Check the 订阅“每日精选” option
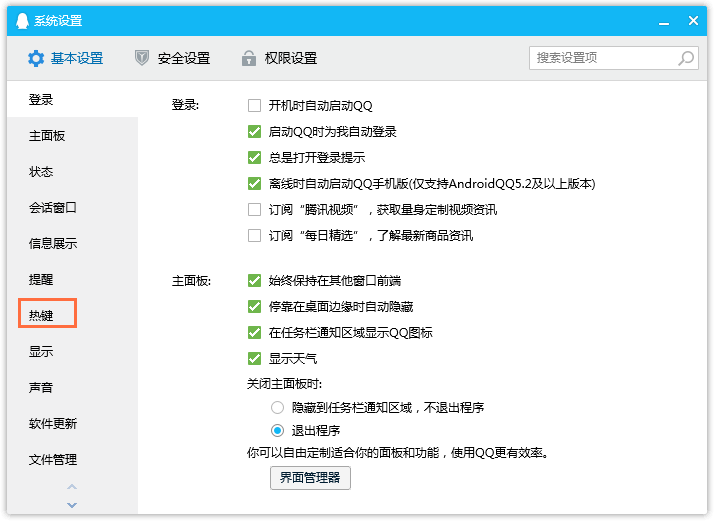The image size is (717, 521). click(x=254, y=236)
